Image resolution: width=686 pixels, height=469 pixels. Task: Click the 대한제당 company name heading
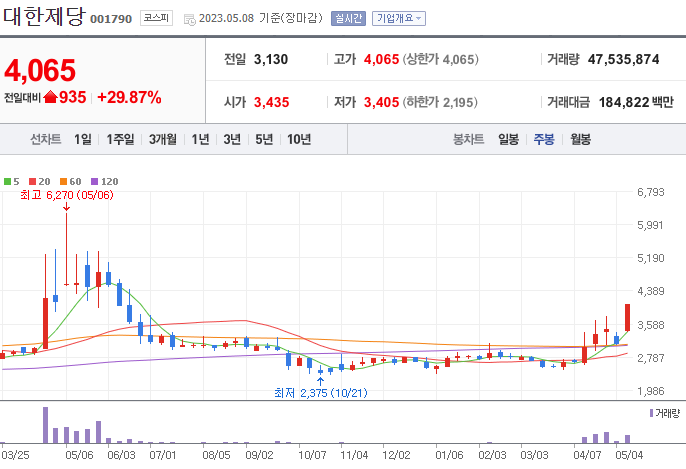tap(44, 17)
